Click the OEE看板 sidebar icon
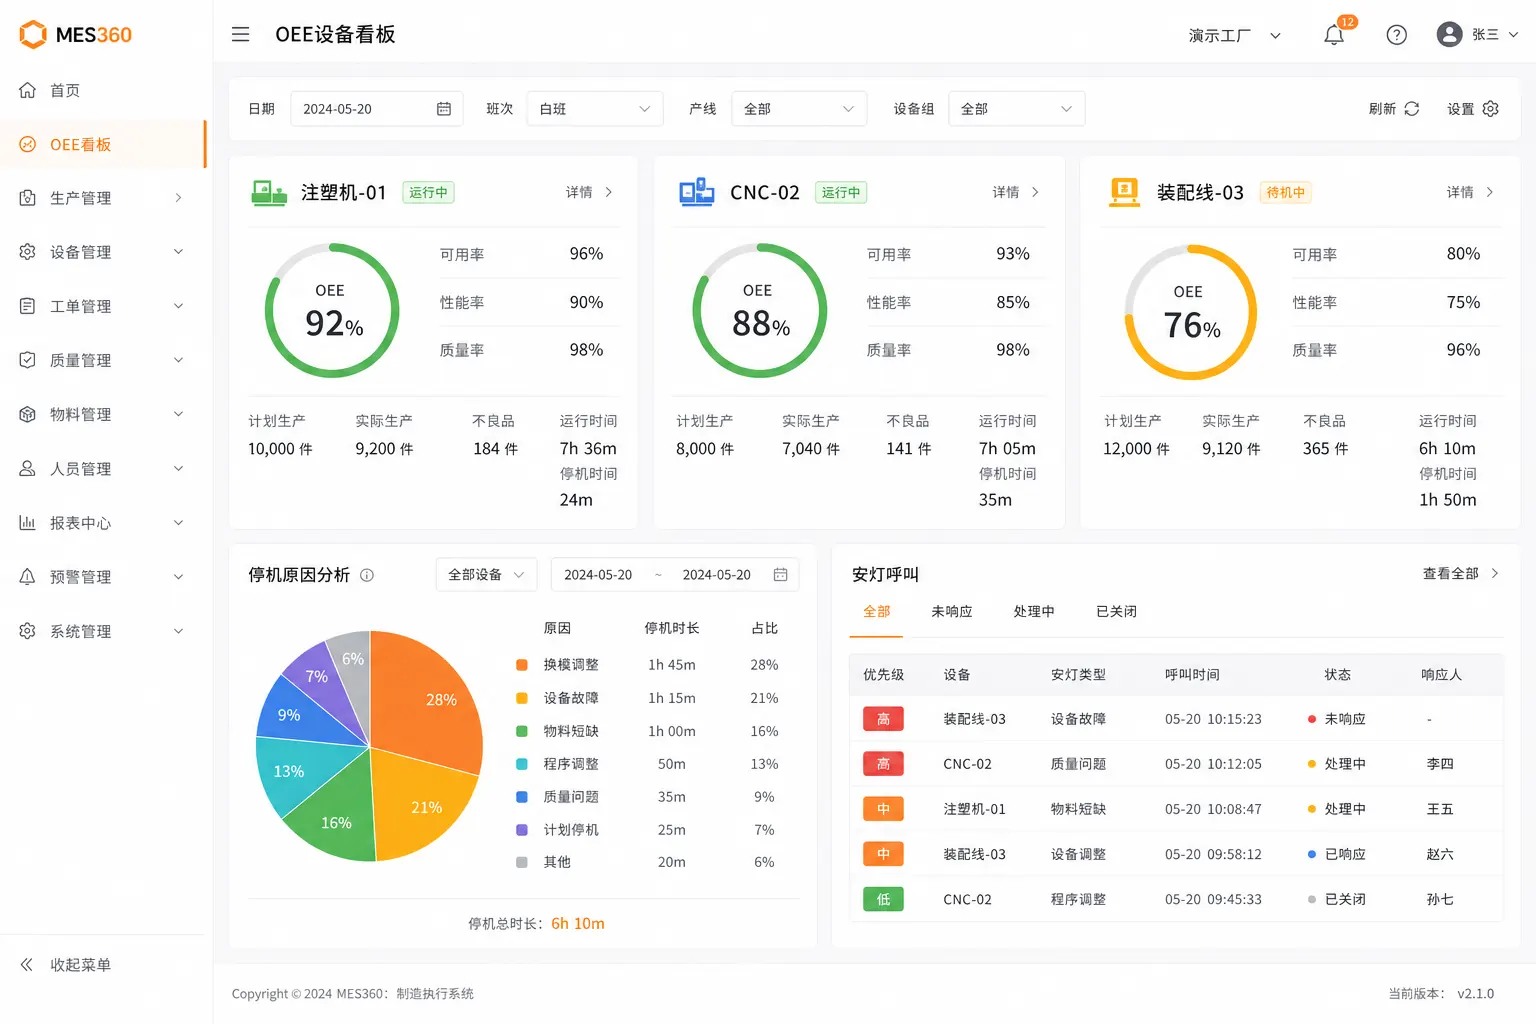The image size is (1536, 1024). coord(28,144)
